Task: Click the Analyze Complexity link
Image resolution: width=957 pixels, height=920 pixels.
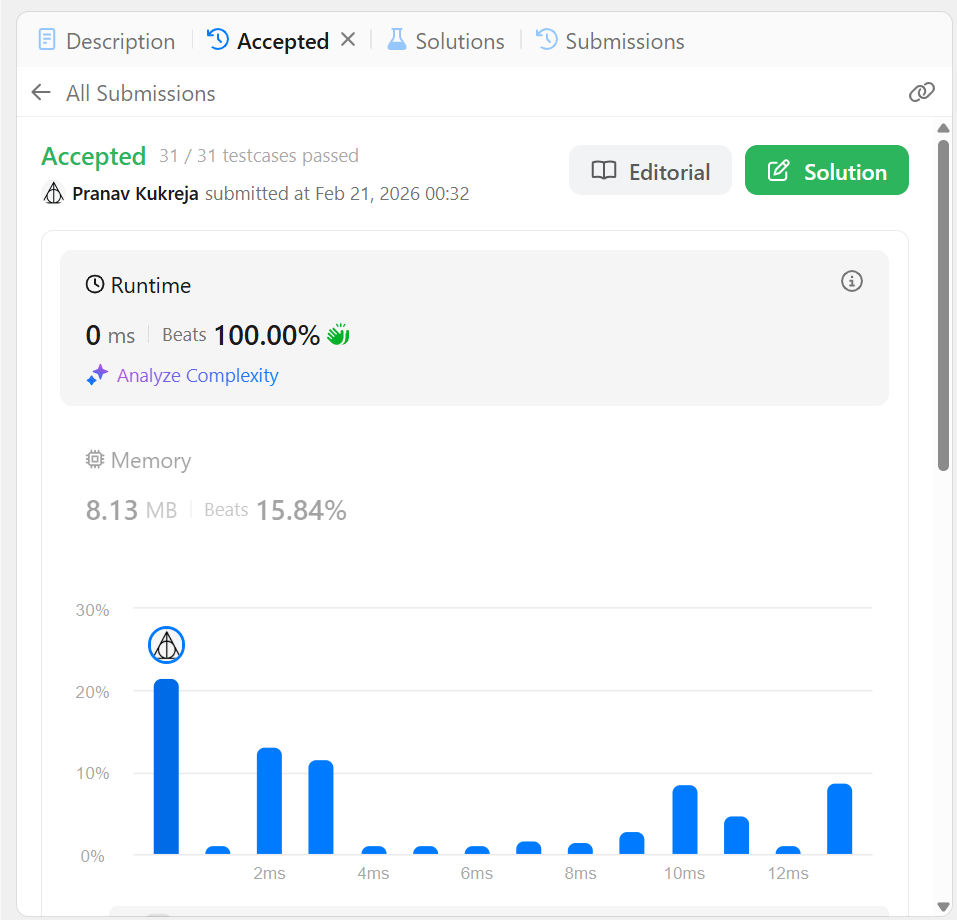Action: (198, 375)
